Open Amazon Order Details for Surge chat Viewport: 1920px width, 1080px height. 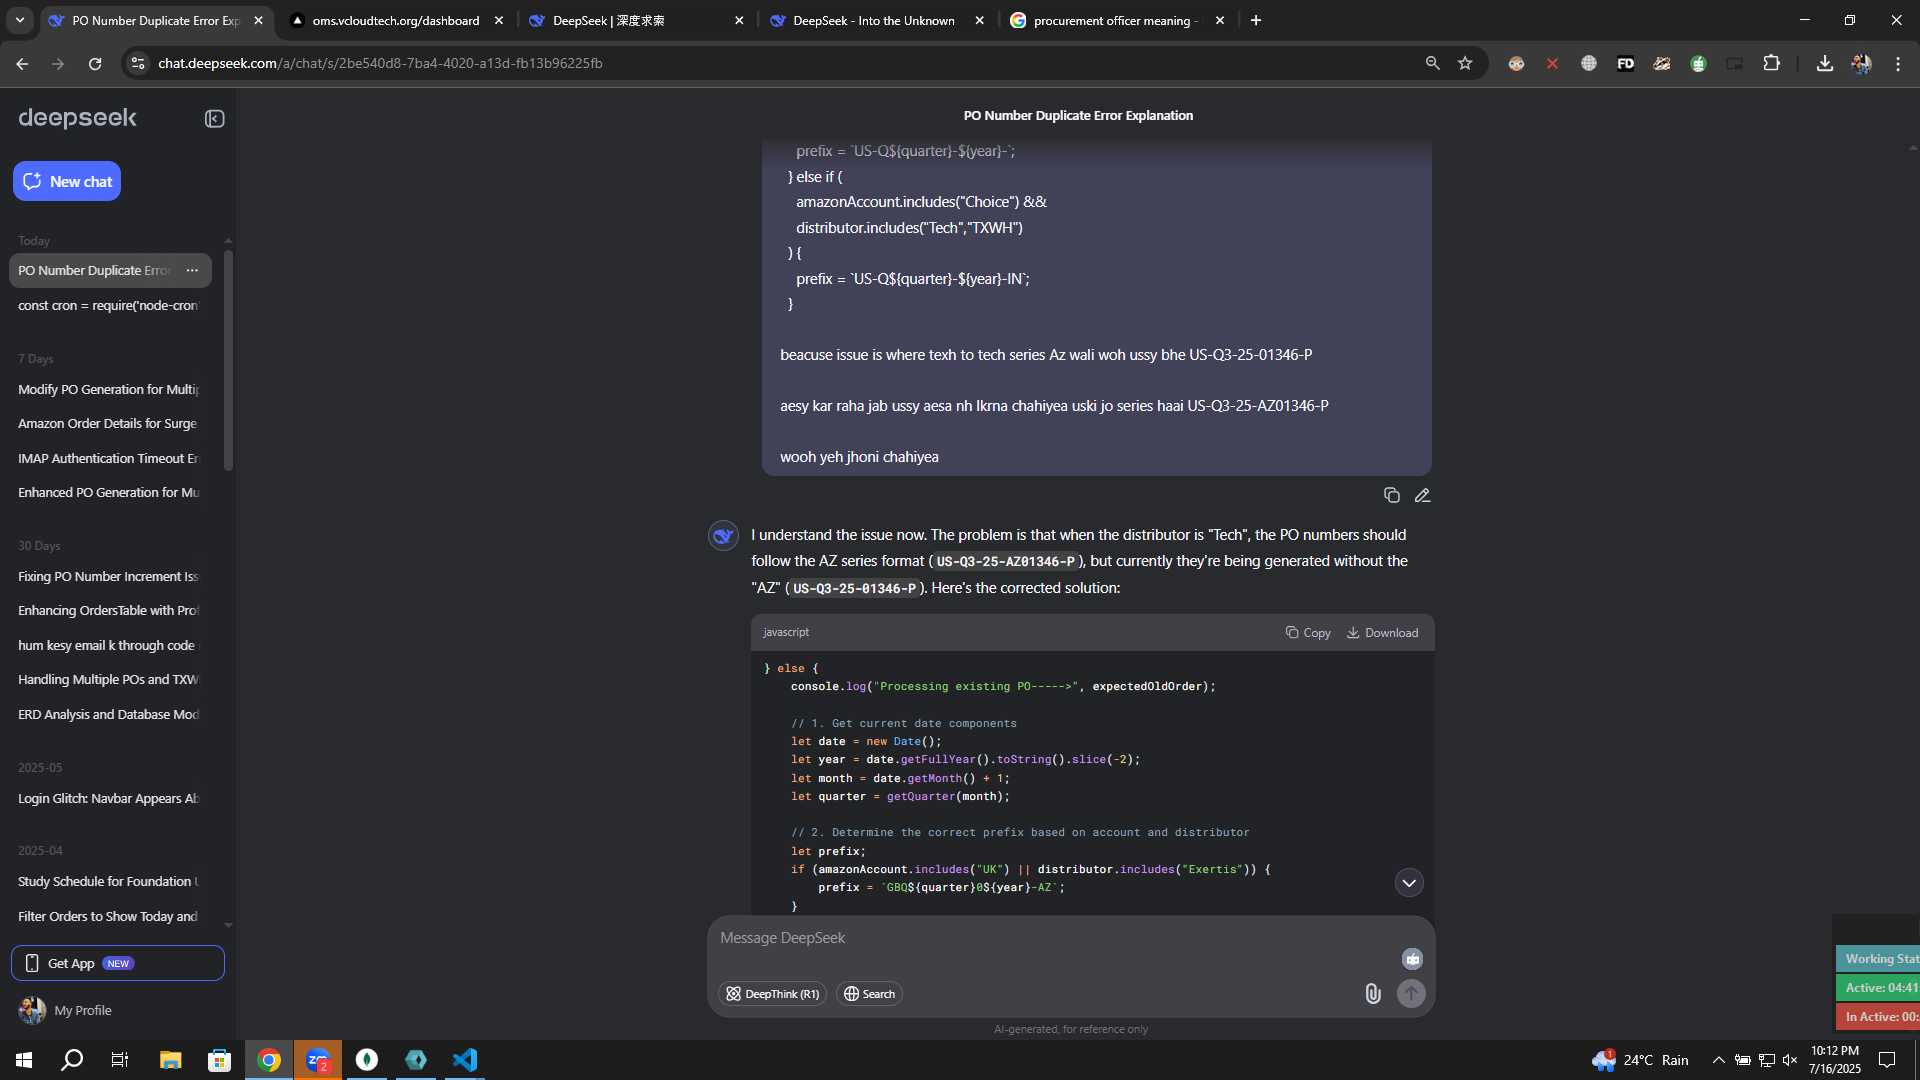click(110, 423)
